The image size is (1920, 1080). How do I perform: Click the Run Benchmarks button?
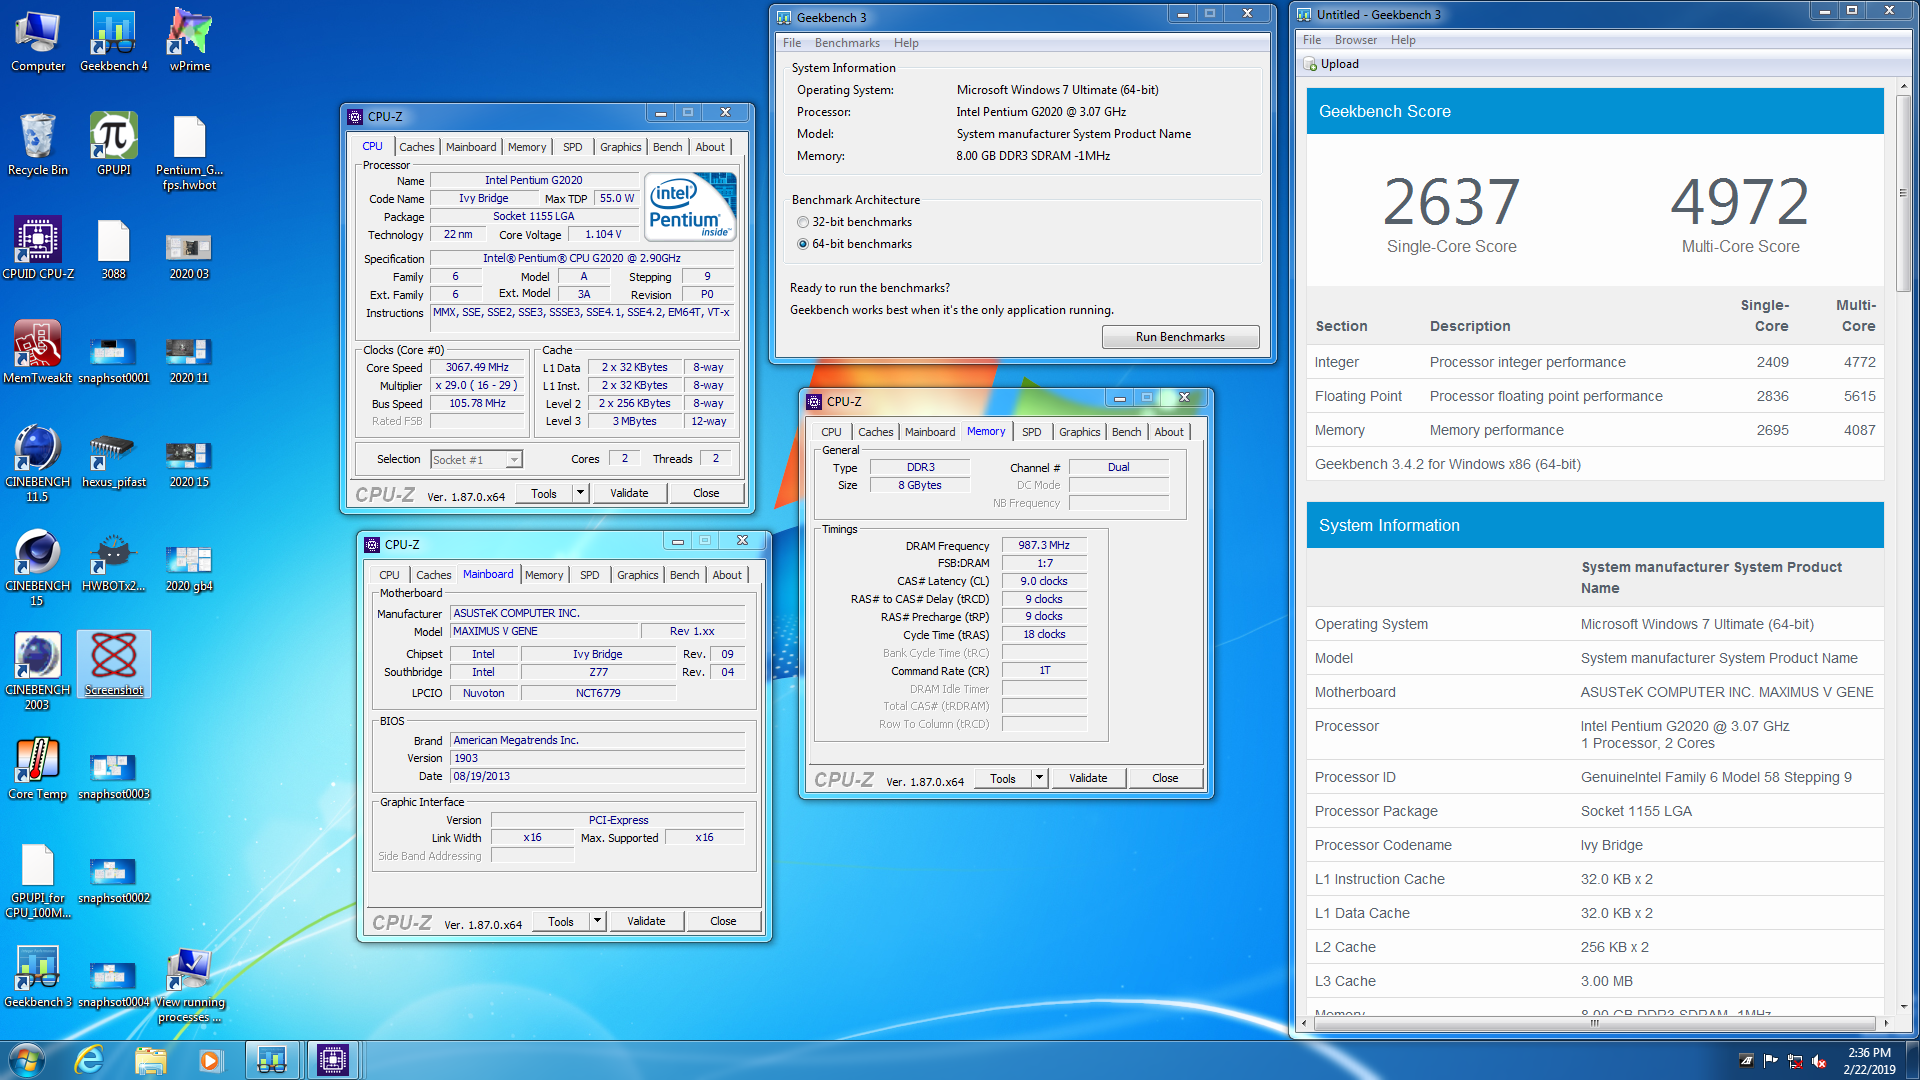point(1180,337)
